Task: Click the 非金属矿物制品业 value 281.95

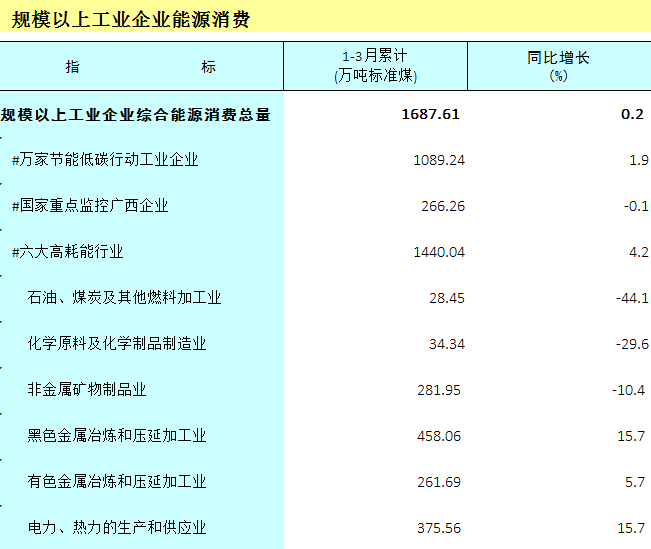Action: tap(439, 390)
